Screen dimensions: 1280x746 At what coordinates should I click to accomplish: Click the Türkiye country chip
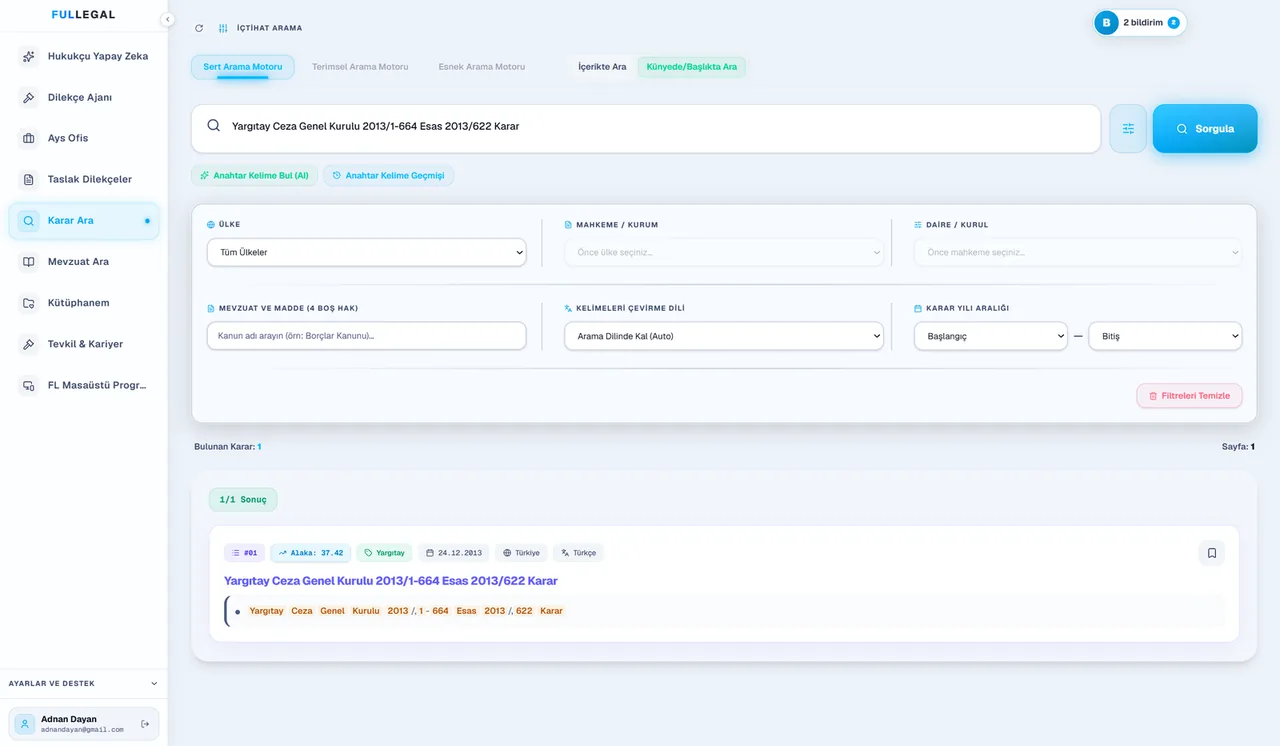coord(521,553)
